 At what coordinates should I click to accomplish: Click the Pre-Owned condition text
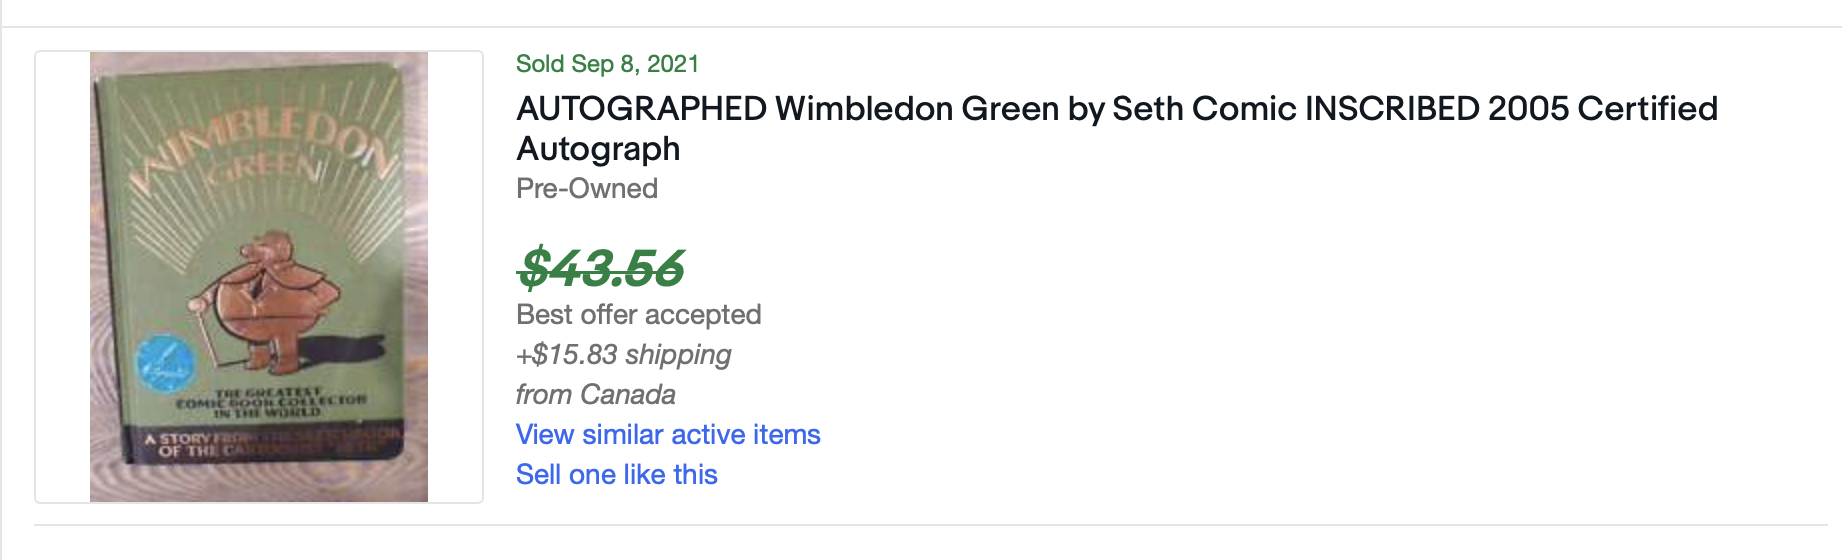(x=587, y=188)
